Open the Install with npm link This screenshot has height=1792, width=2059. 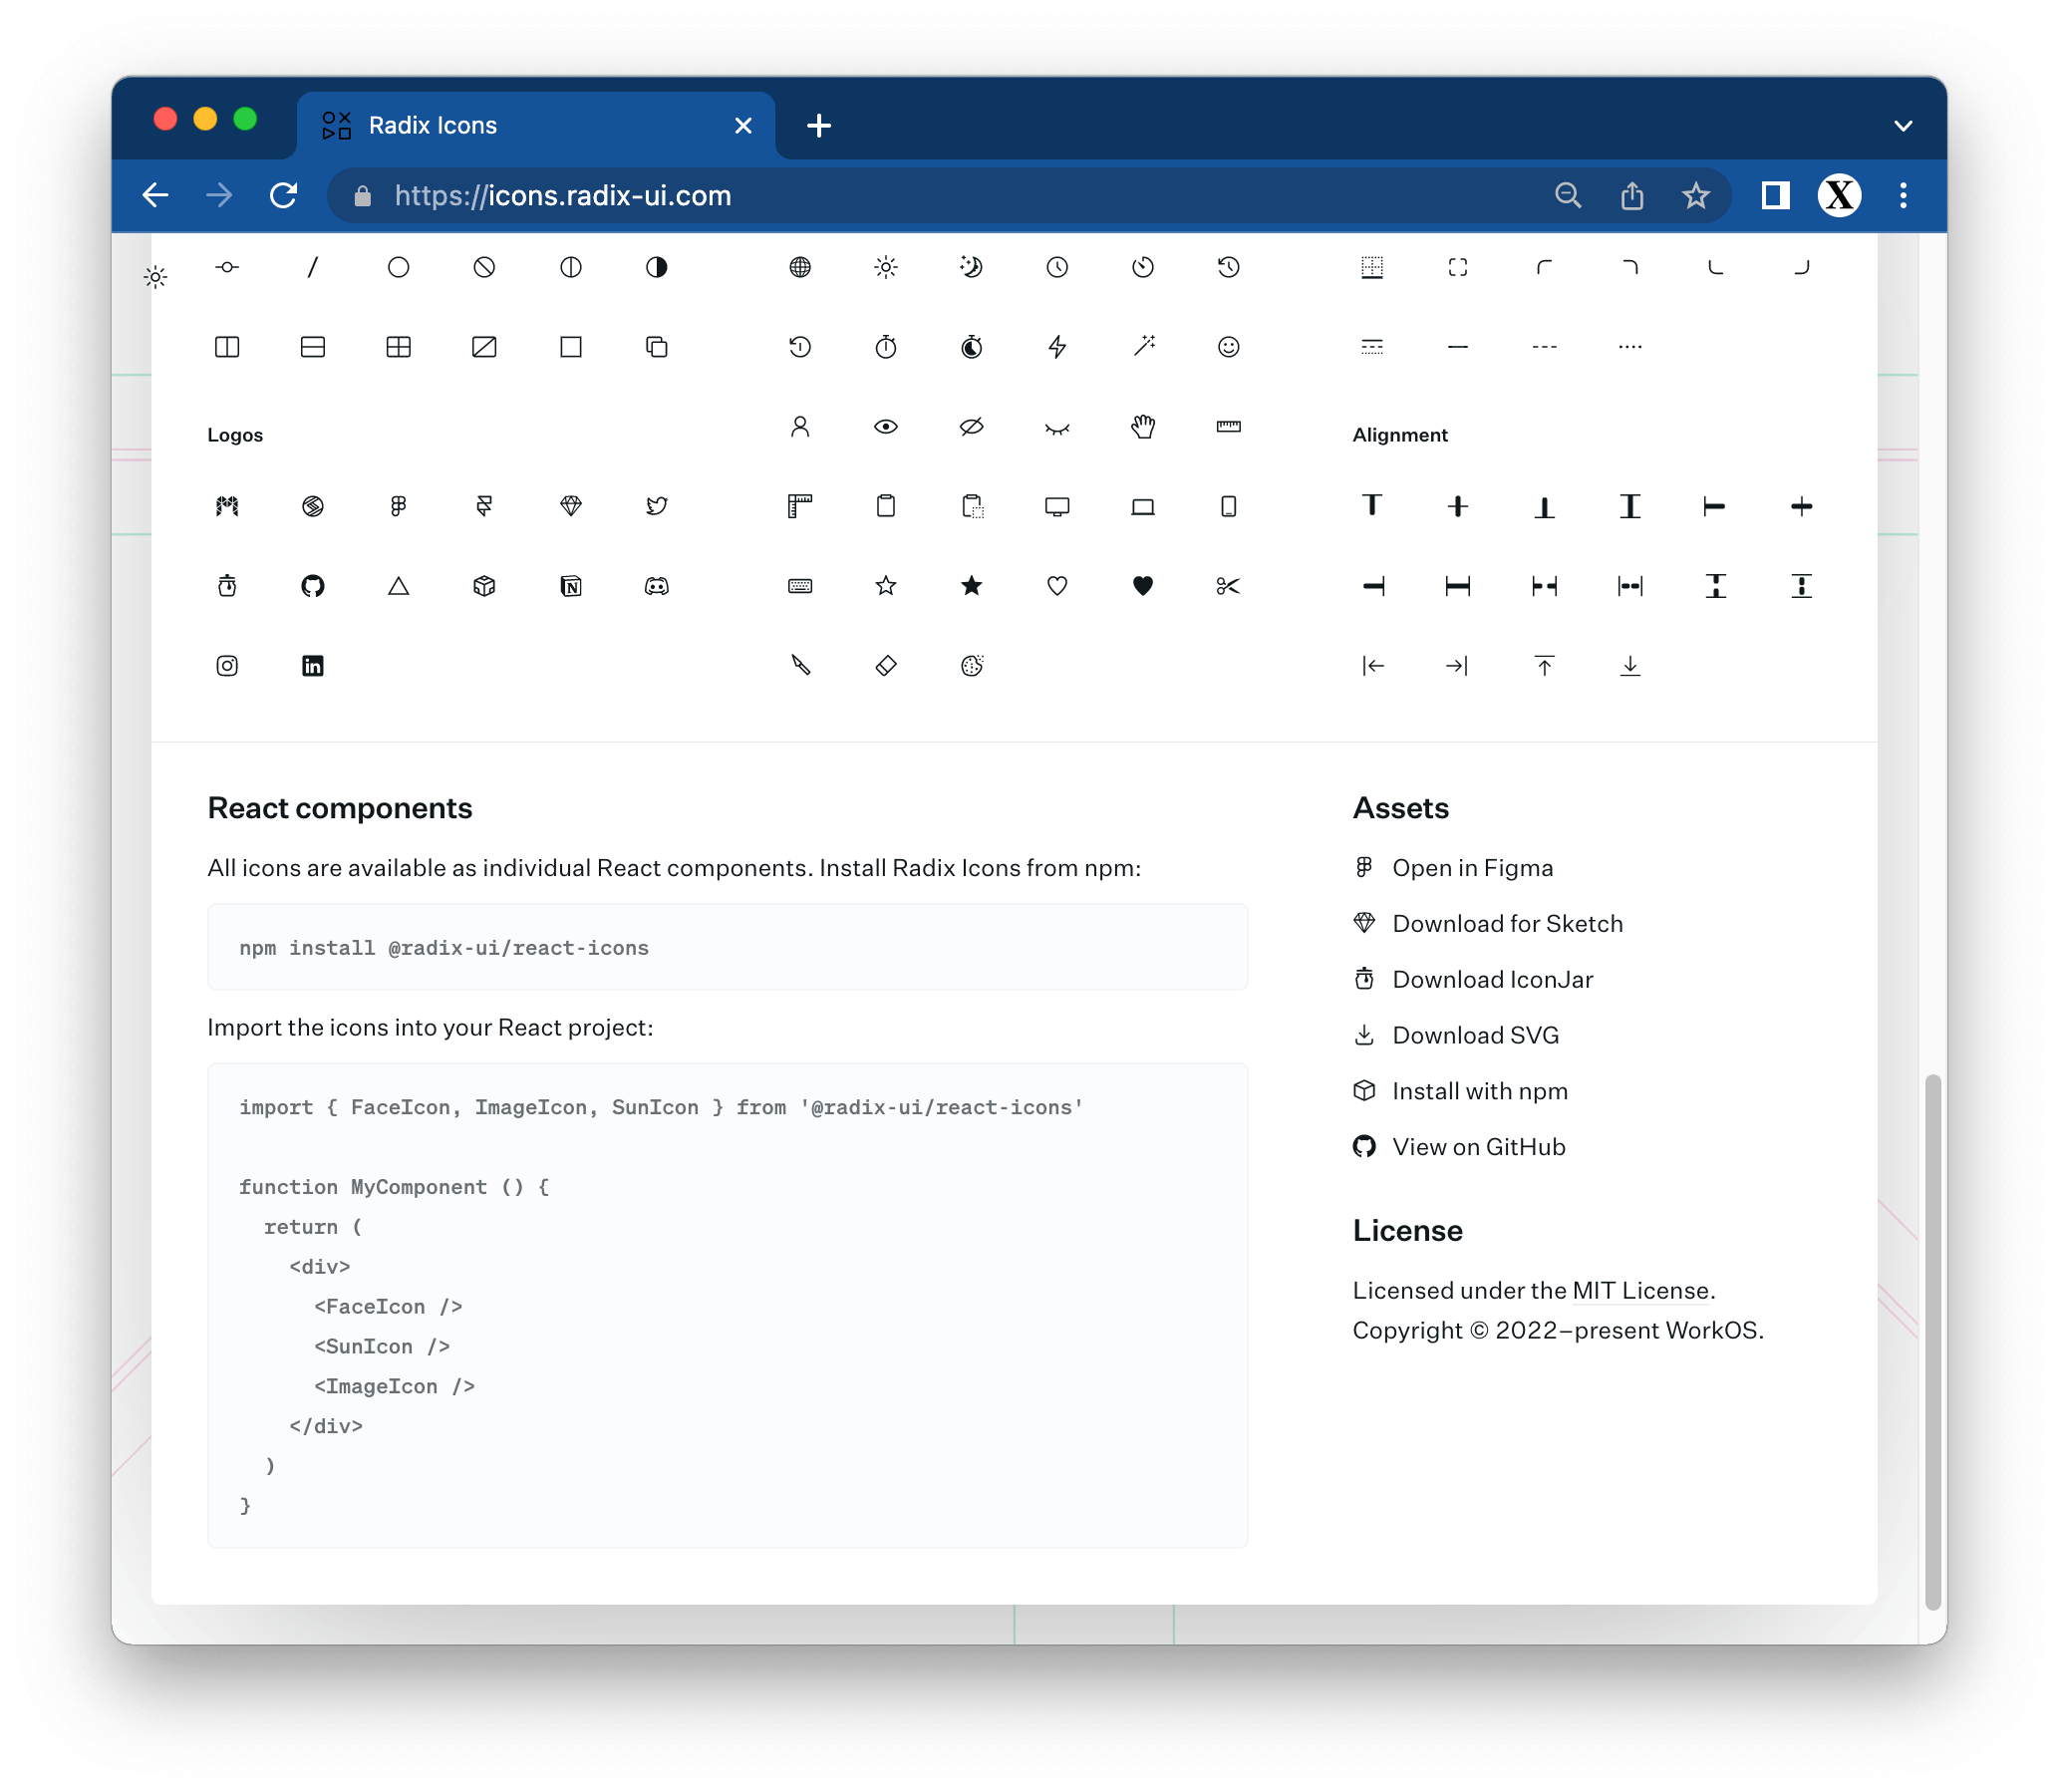1460,1091
